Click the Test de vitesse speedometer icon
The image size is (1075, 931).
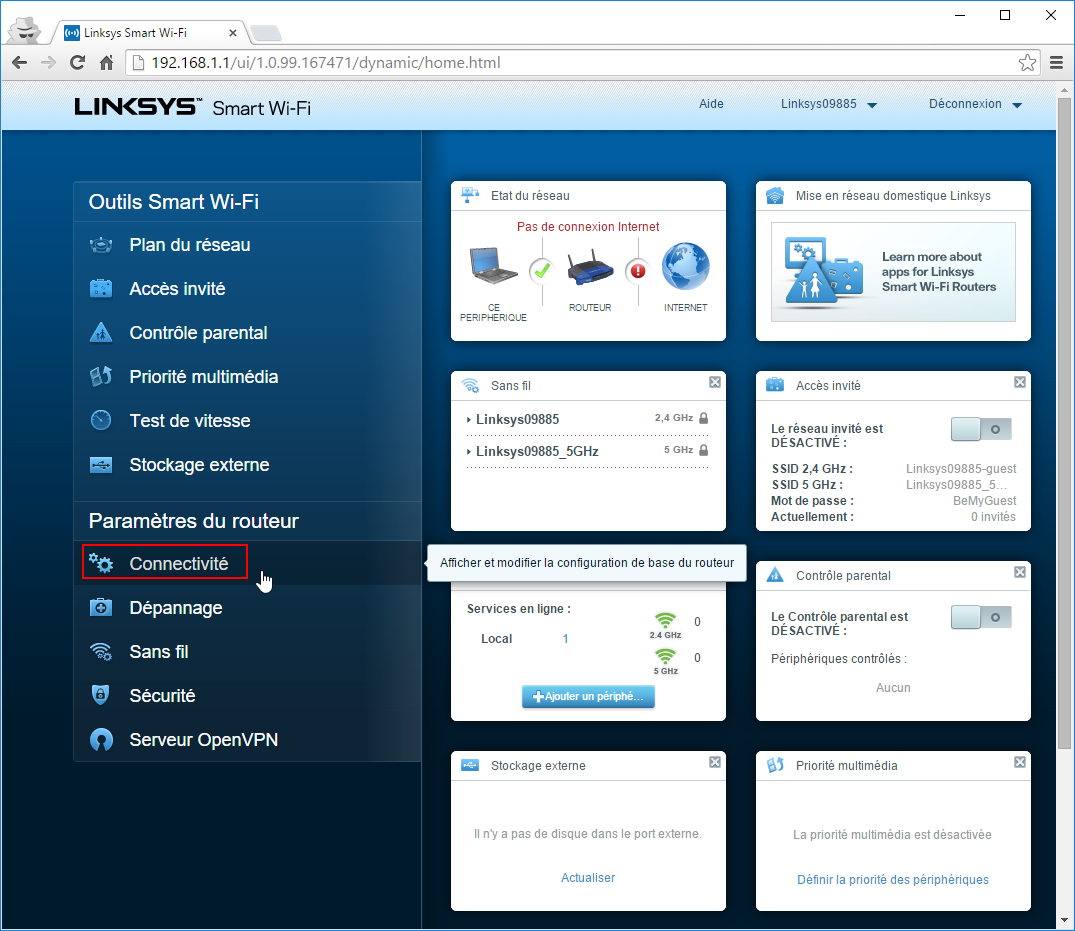coord(101,421)
